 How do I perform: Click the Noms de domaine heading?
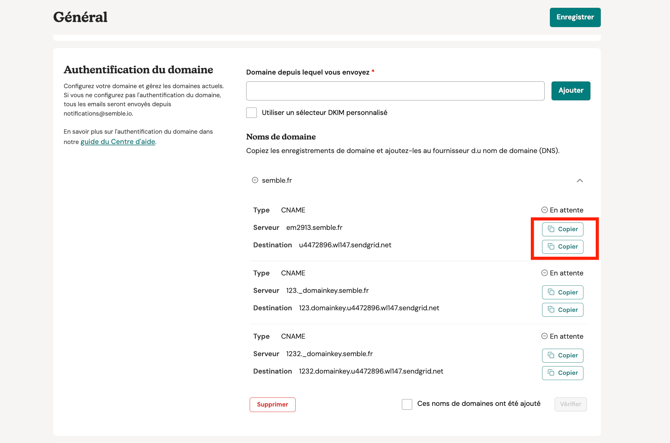[x=281, y=137]
